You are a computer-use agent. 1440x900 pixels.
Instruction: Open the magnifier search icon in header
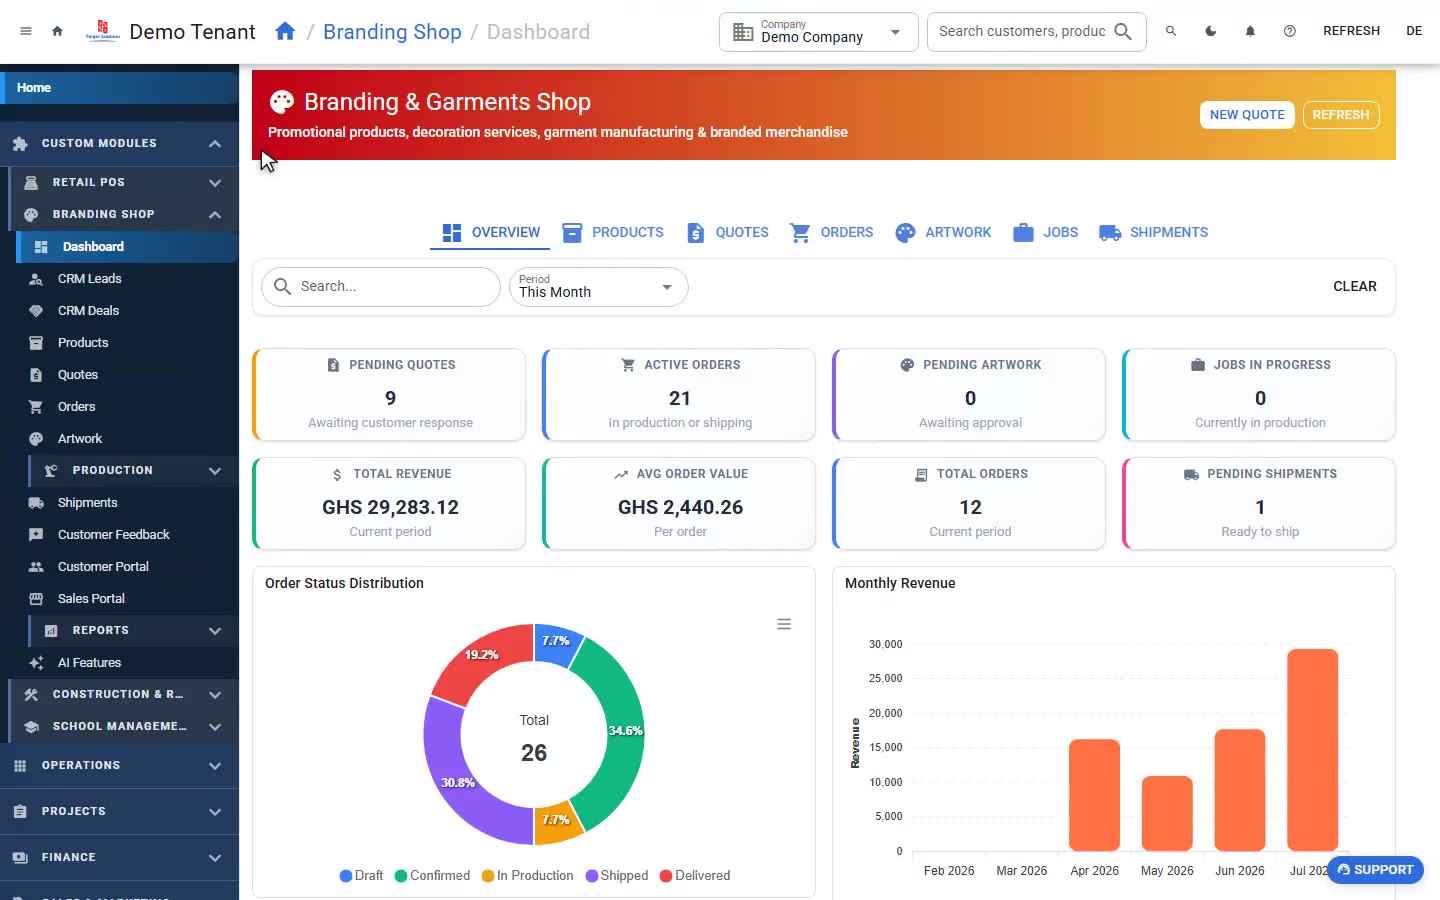click(x=1171, y=31)
